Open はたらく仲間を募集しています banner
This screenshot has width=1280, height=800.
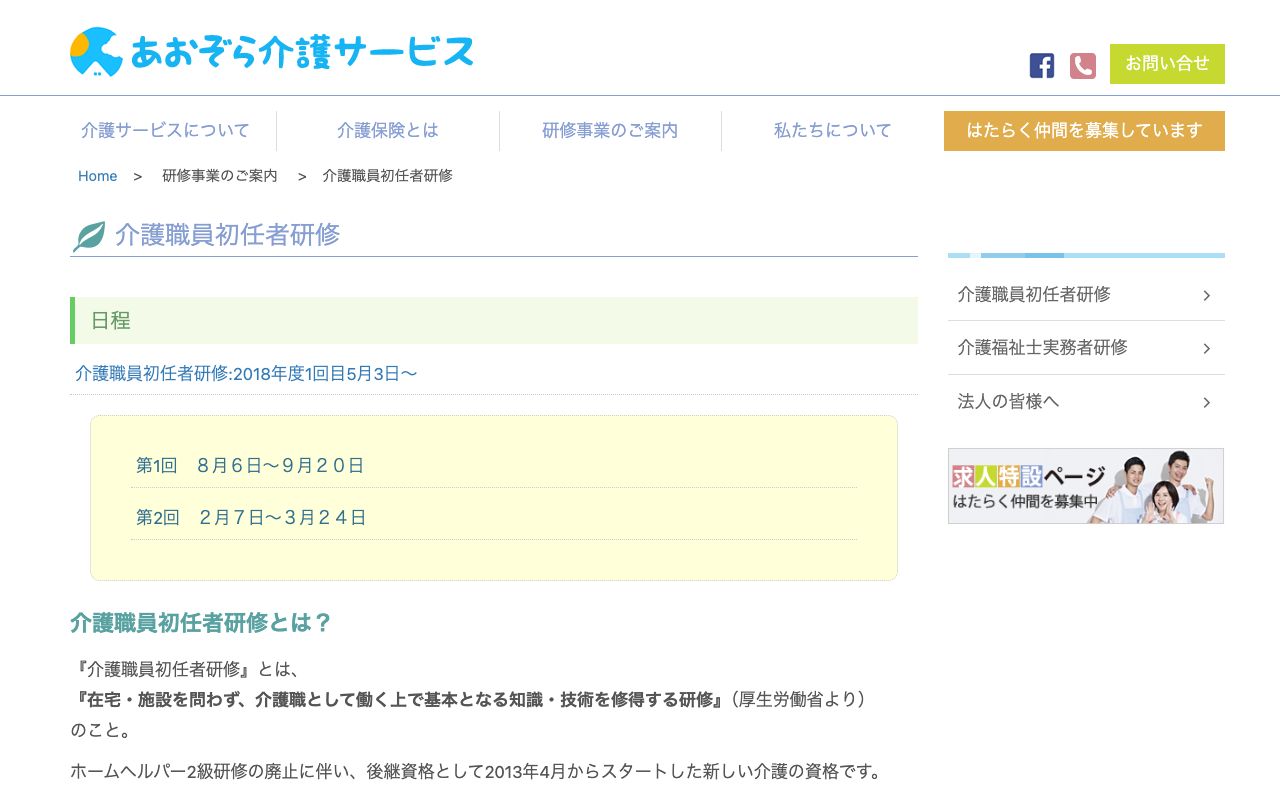pyautogui.click(x=1084, y=130)
